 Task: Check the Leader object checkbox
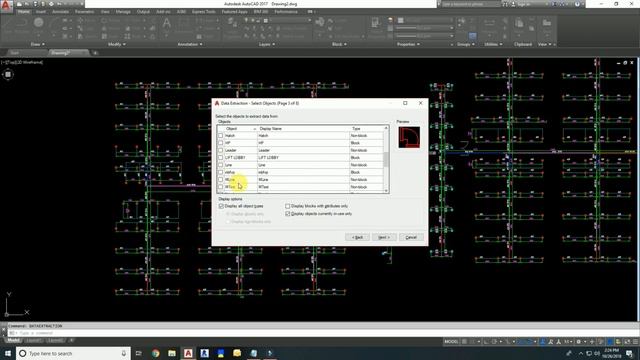click(221, 150)
